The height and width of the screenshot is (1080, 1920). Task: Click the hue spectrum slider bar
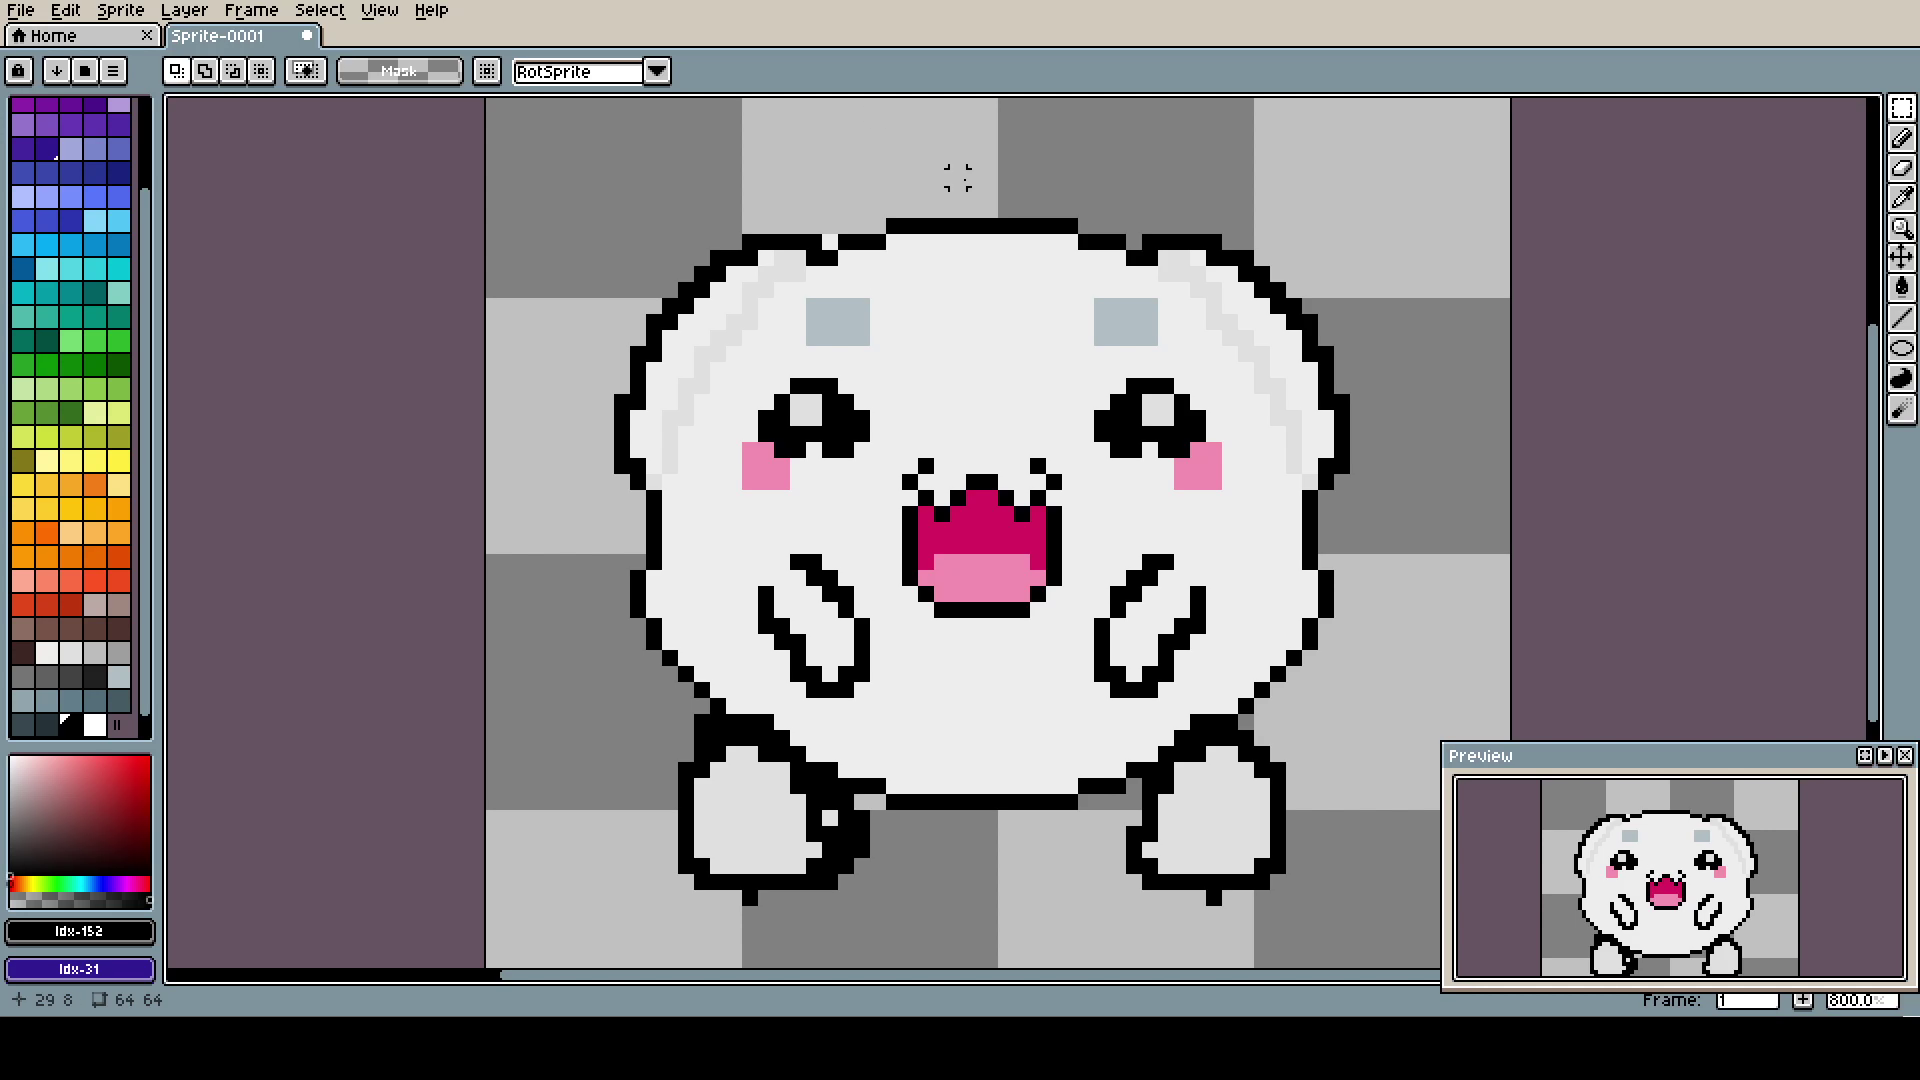(80, 884)
